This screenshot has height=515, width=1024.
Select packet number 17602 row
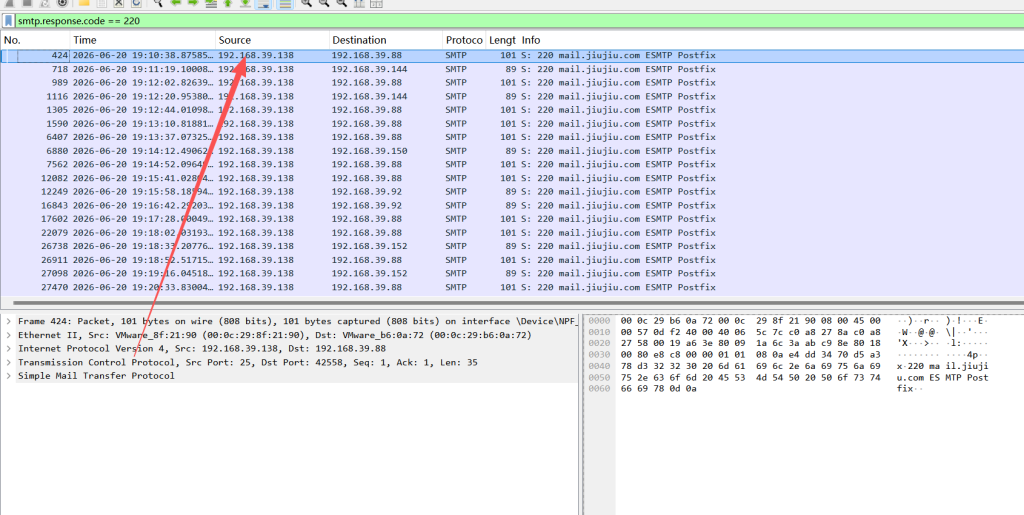[512, 219]
